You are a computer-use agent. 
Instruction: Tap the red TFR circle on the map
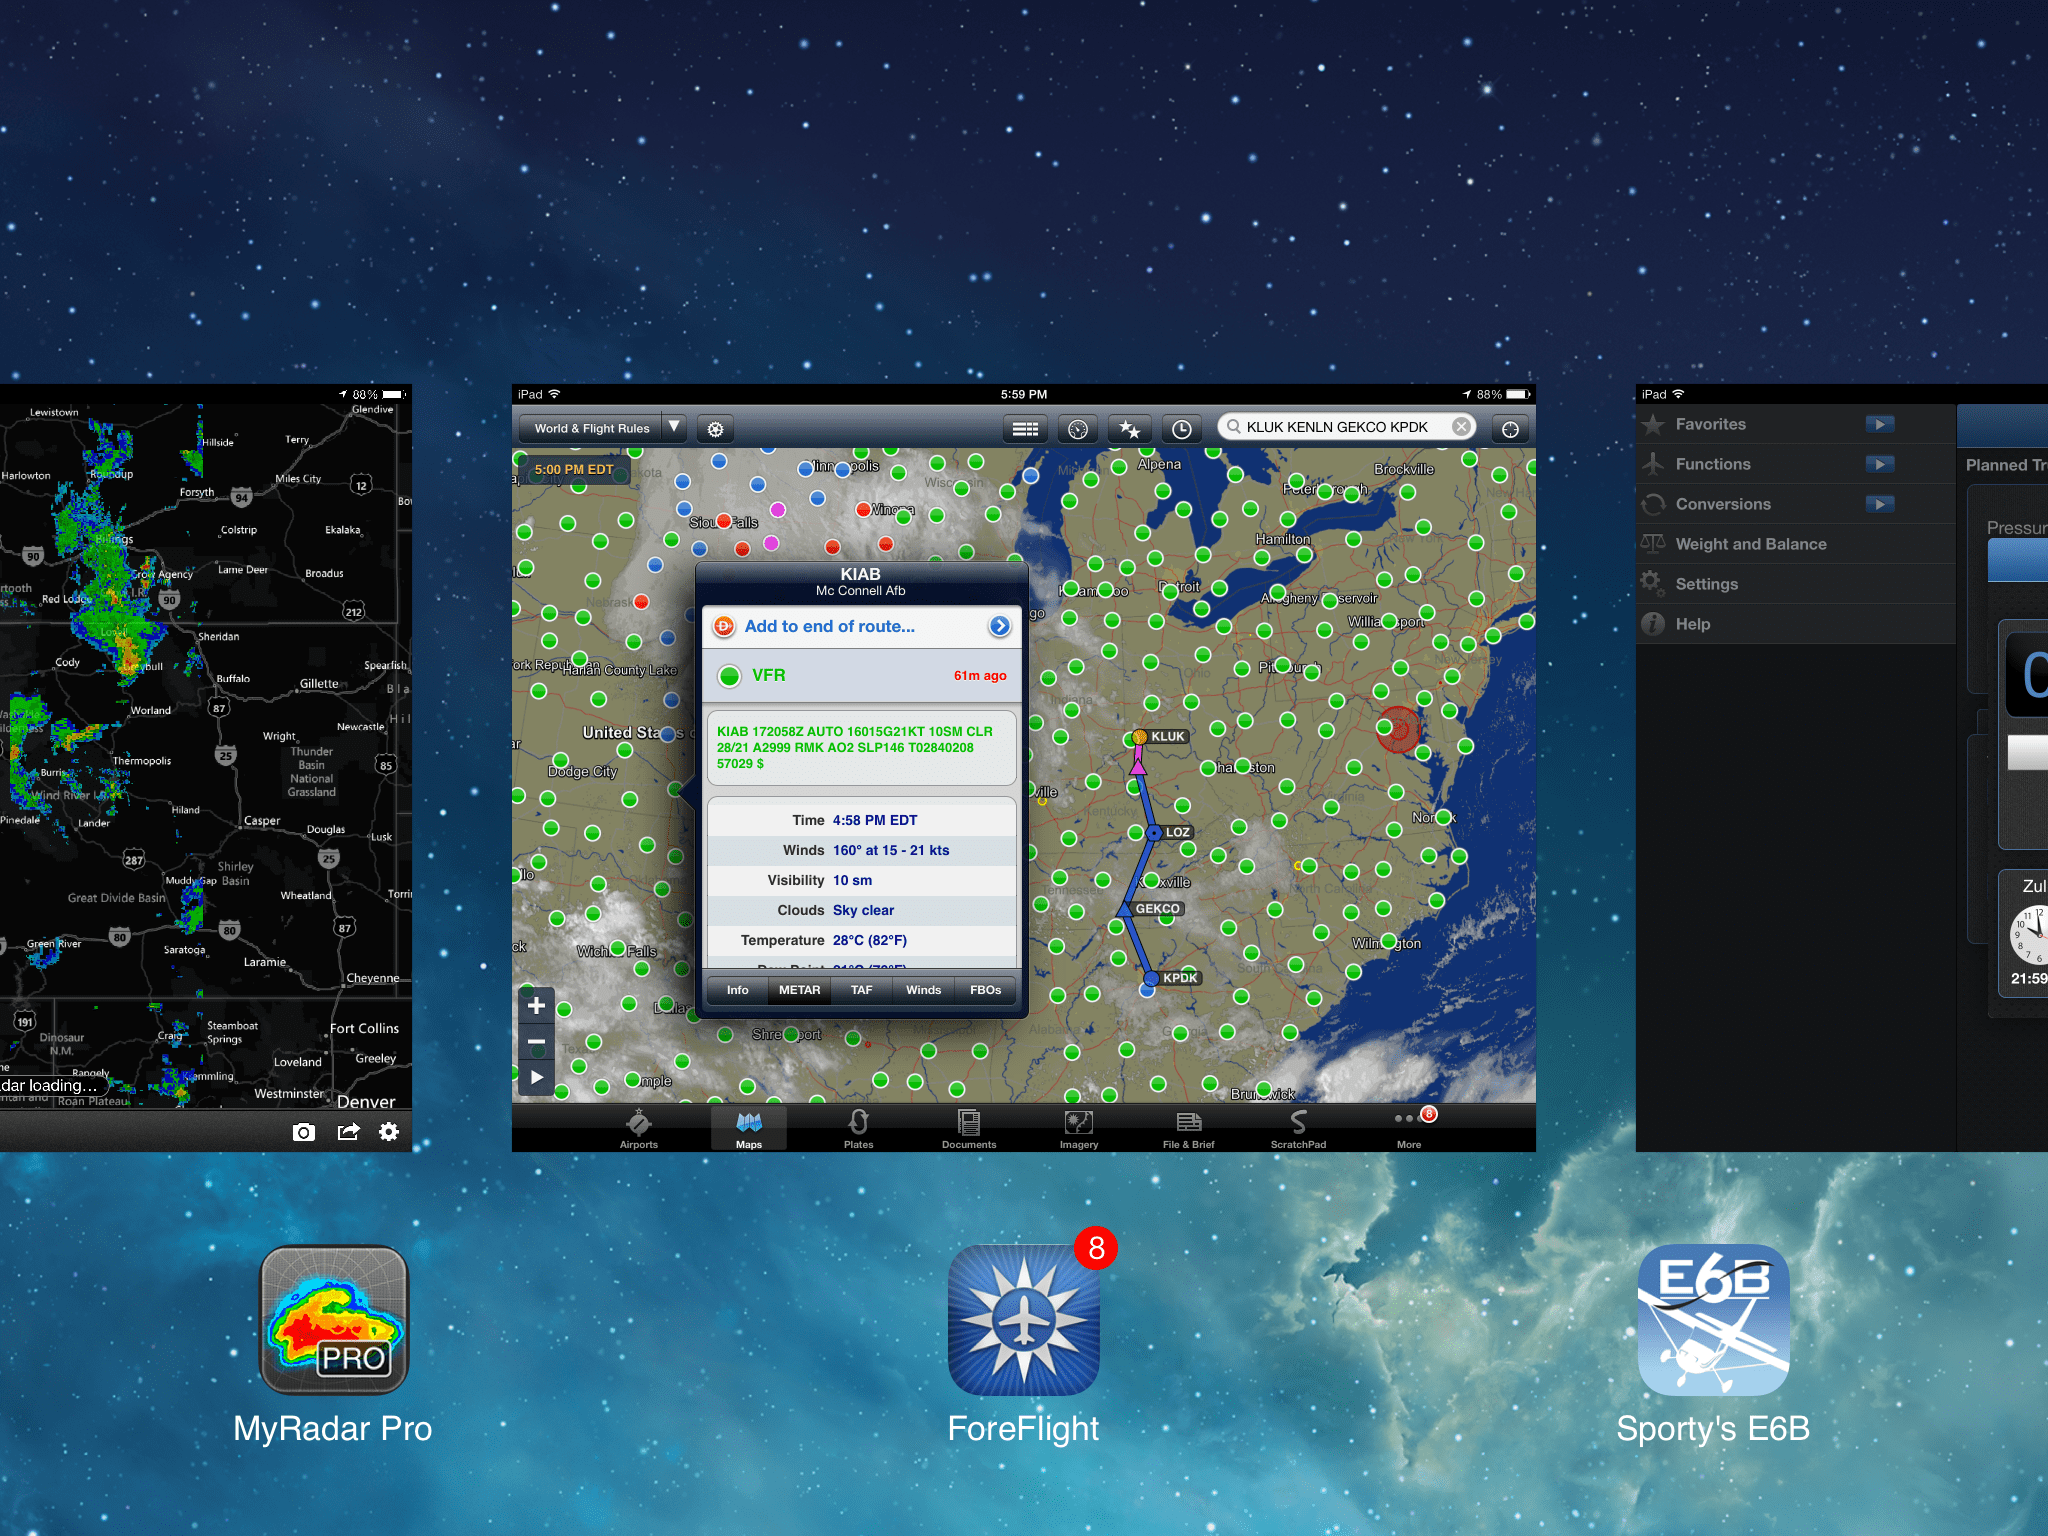[1398, 730]
